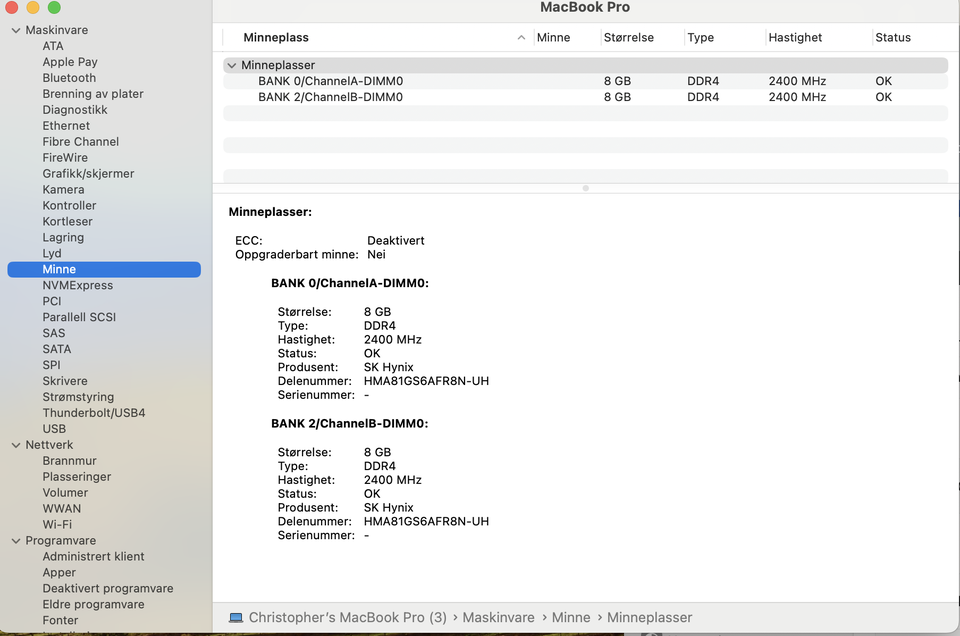
Task: Select Thunderbolt/USB4 in sidebar
Action: point(93,413)
